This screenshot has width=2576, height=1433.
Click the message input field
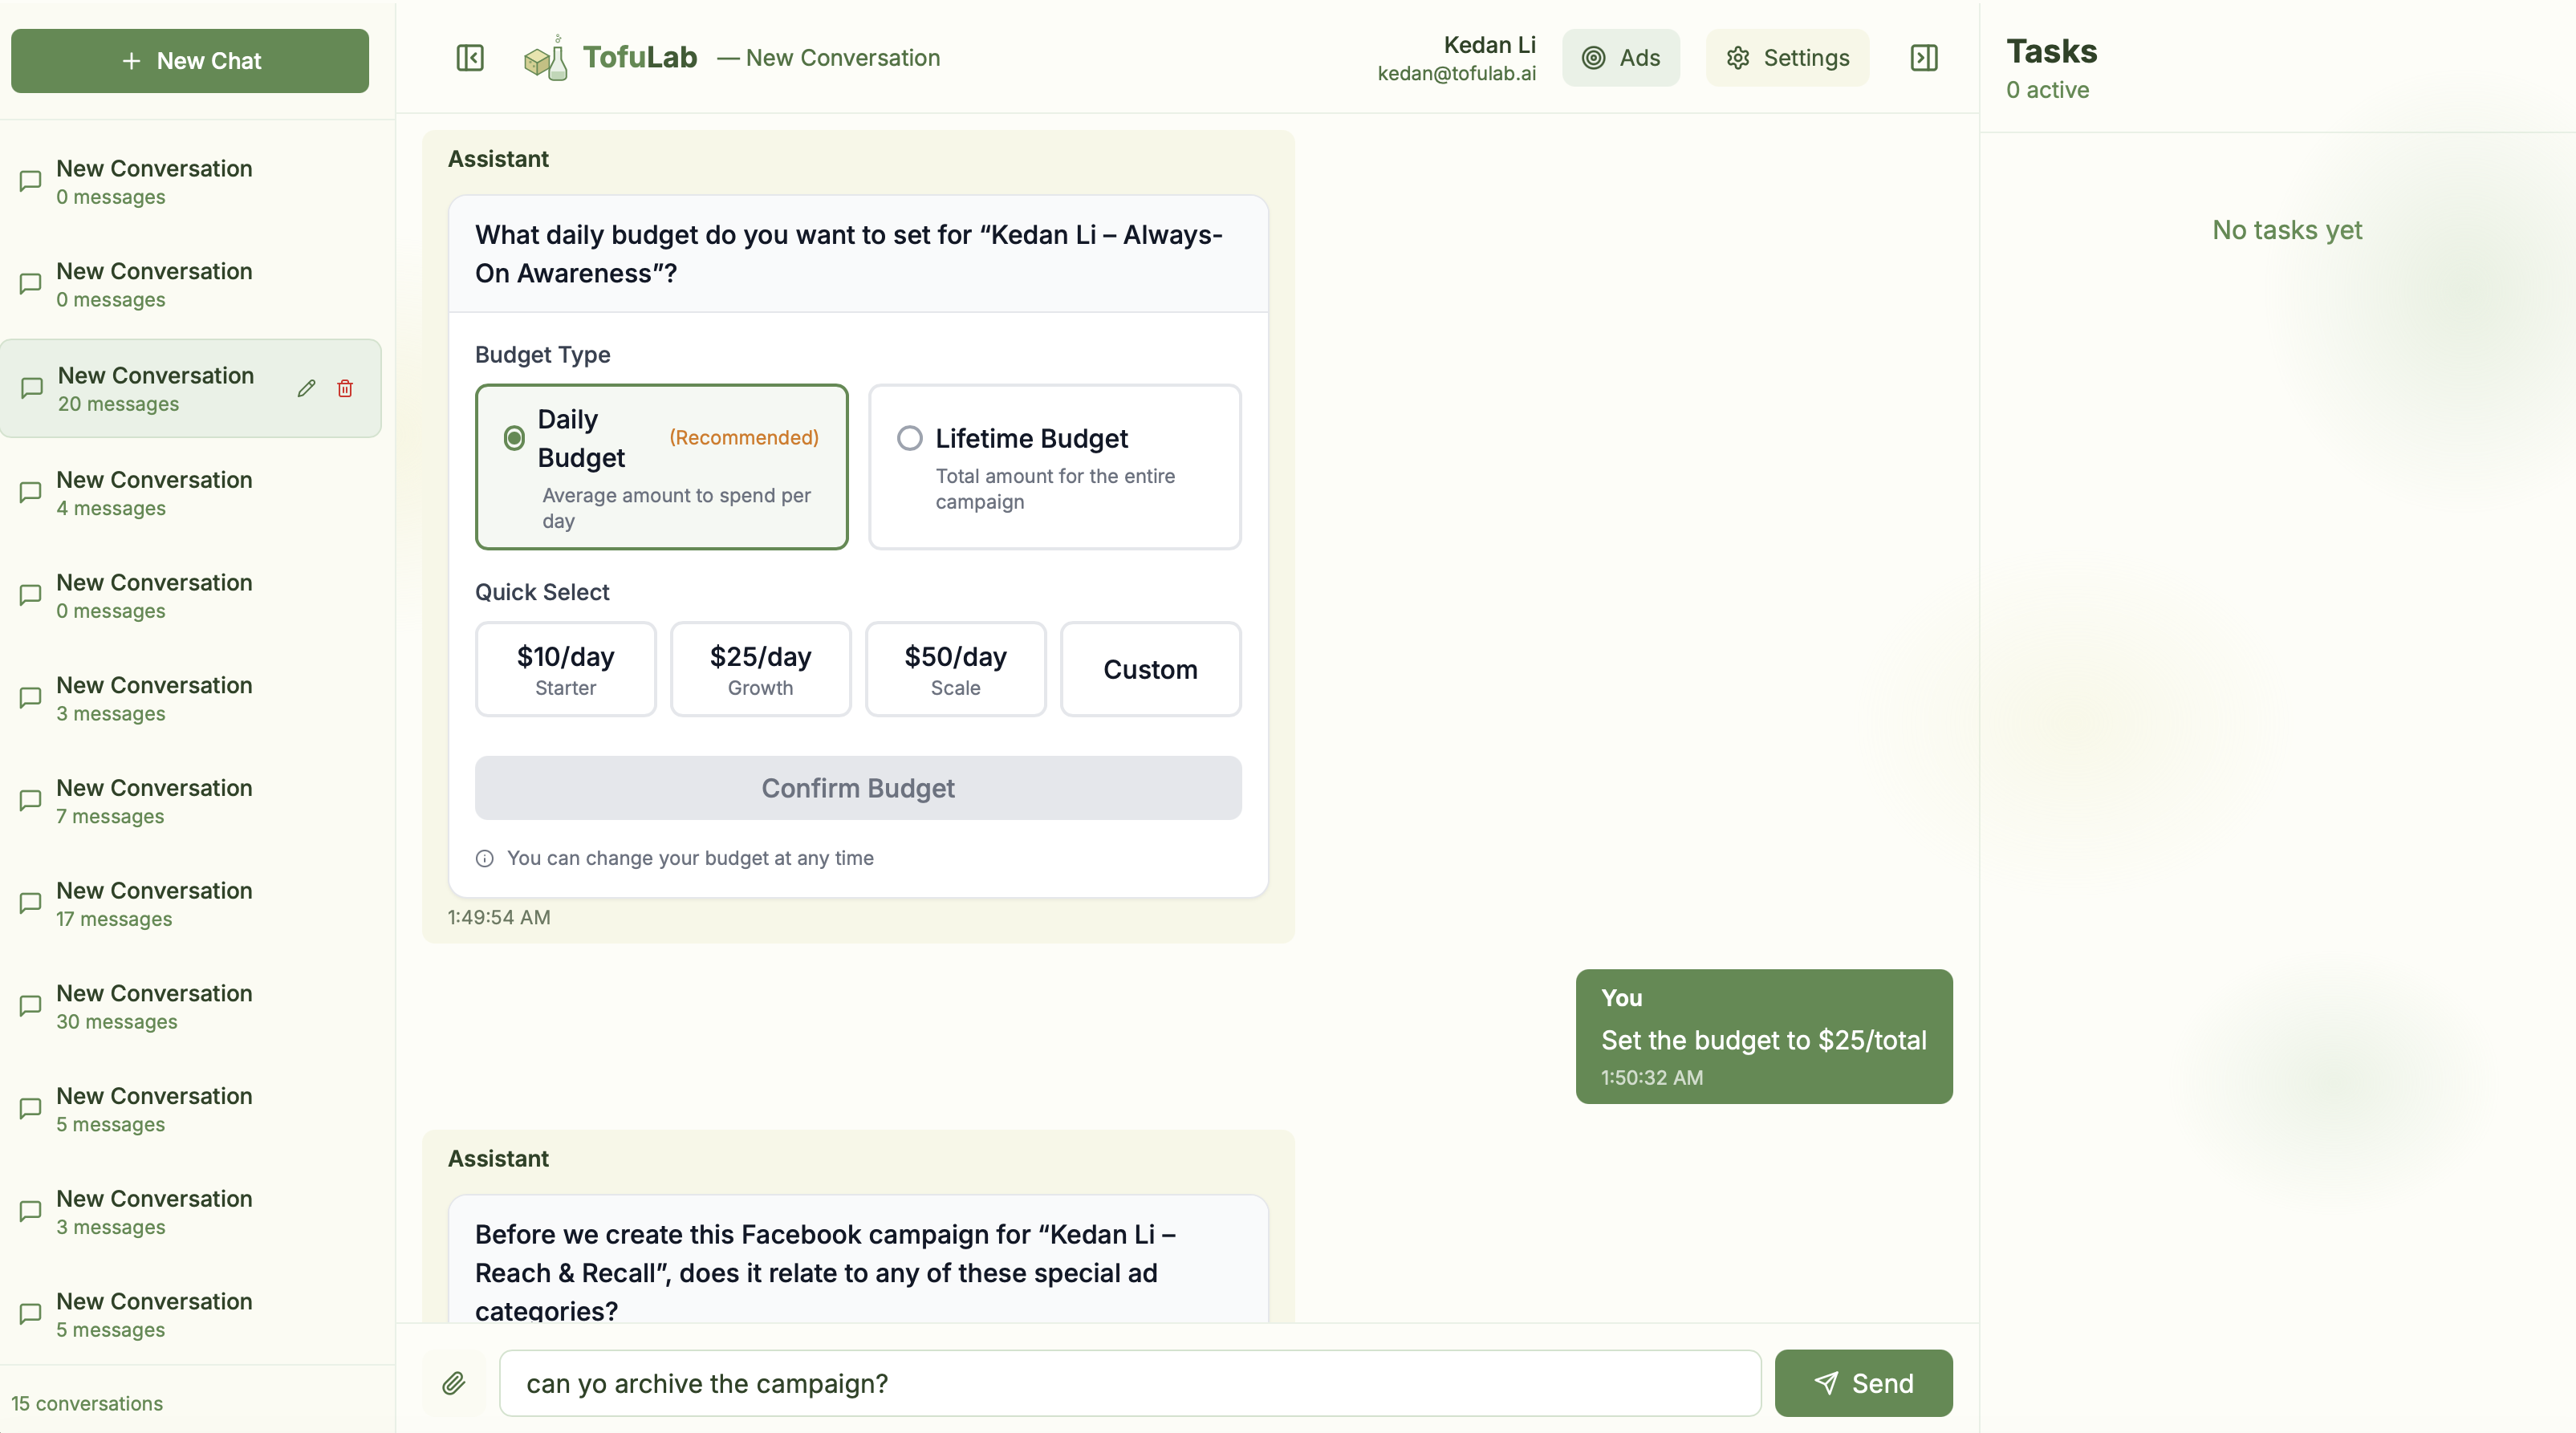click(1128, 1383)
